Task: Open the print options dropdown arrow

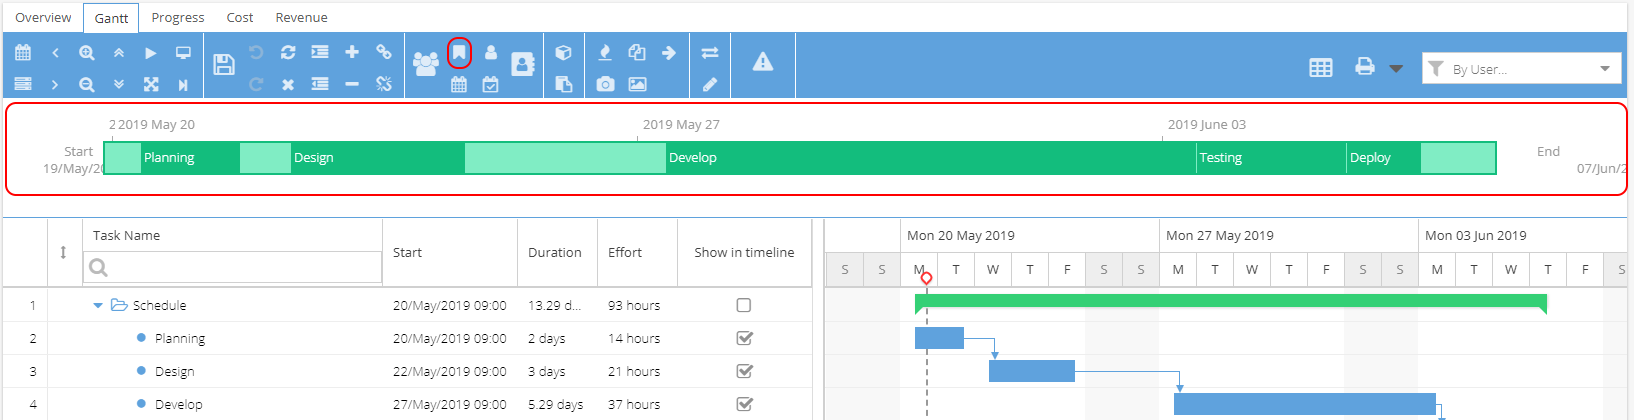Action: (1396, 69)
